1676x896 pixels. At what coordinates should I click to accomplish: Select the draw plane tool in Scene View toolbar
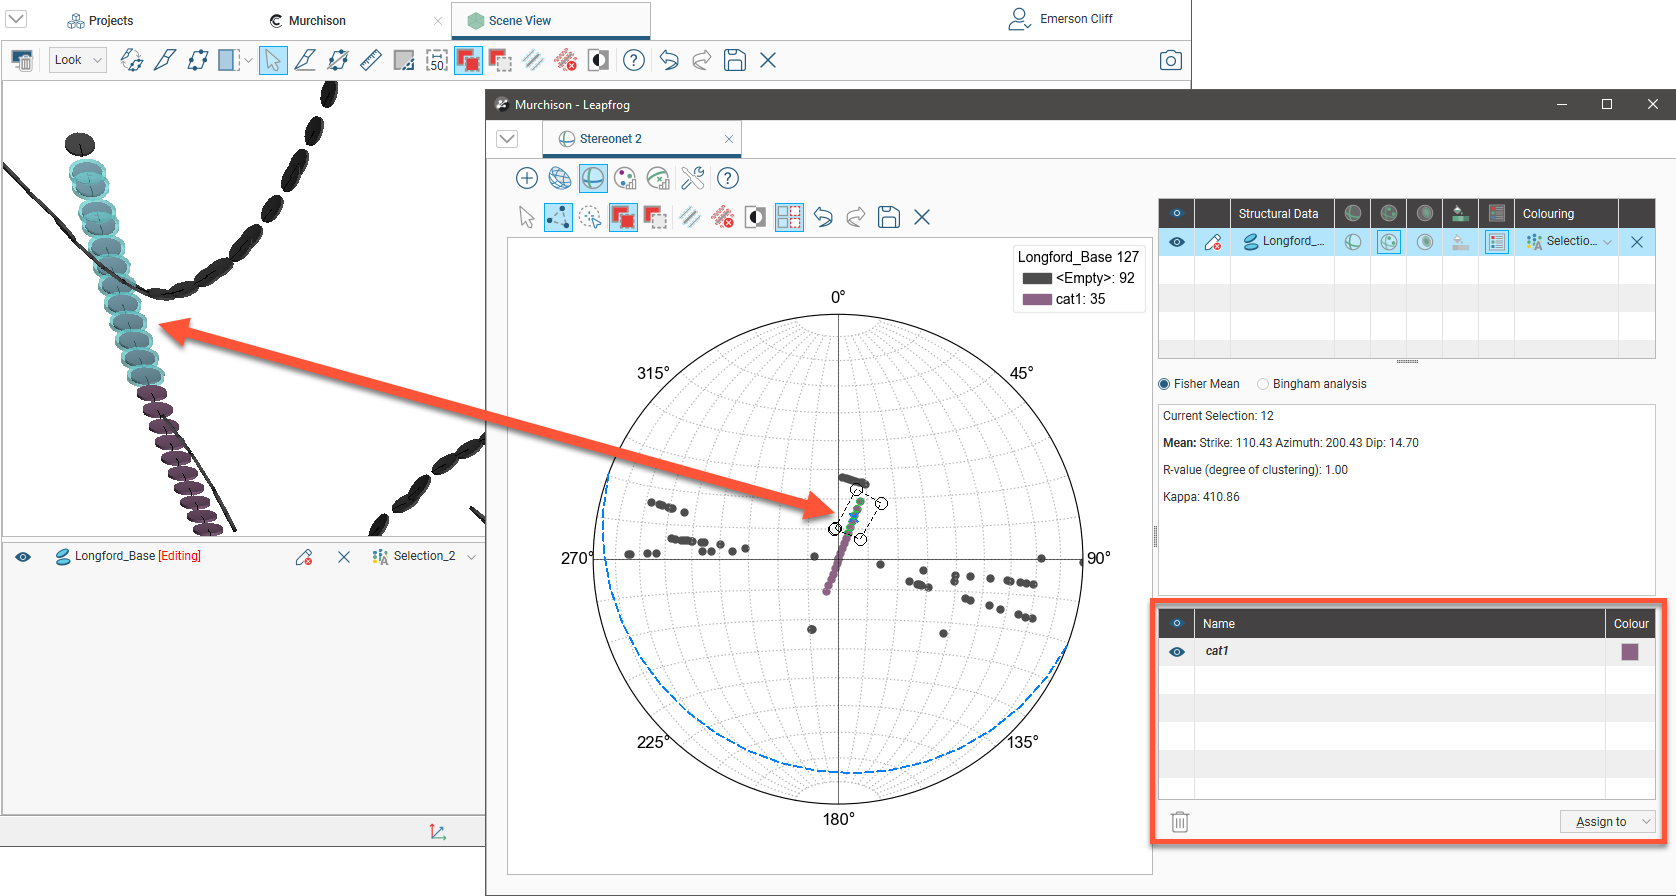(198, 60)
